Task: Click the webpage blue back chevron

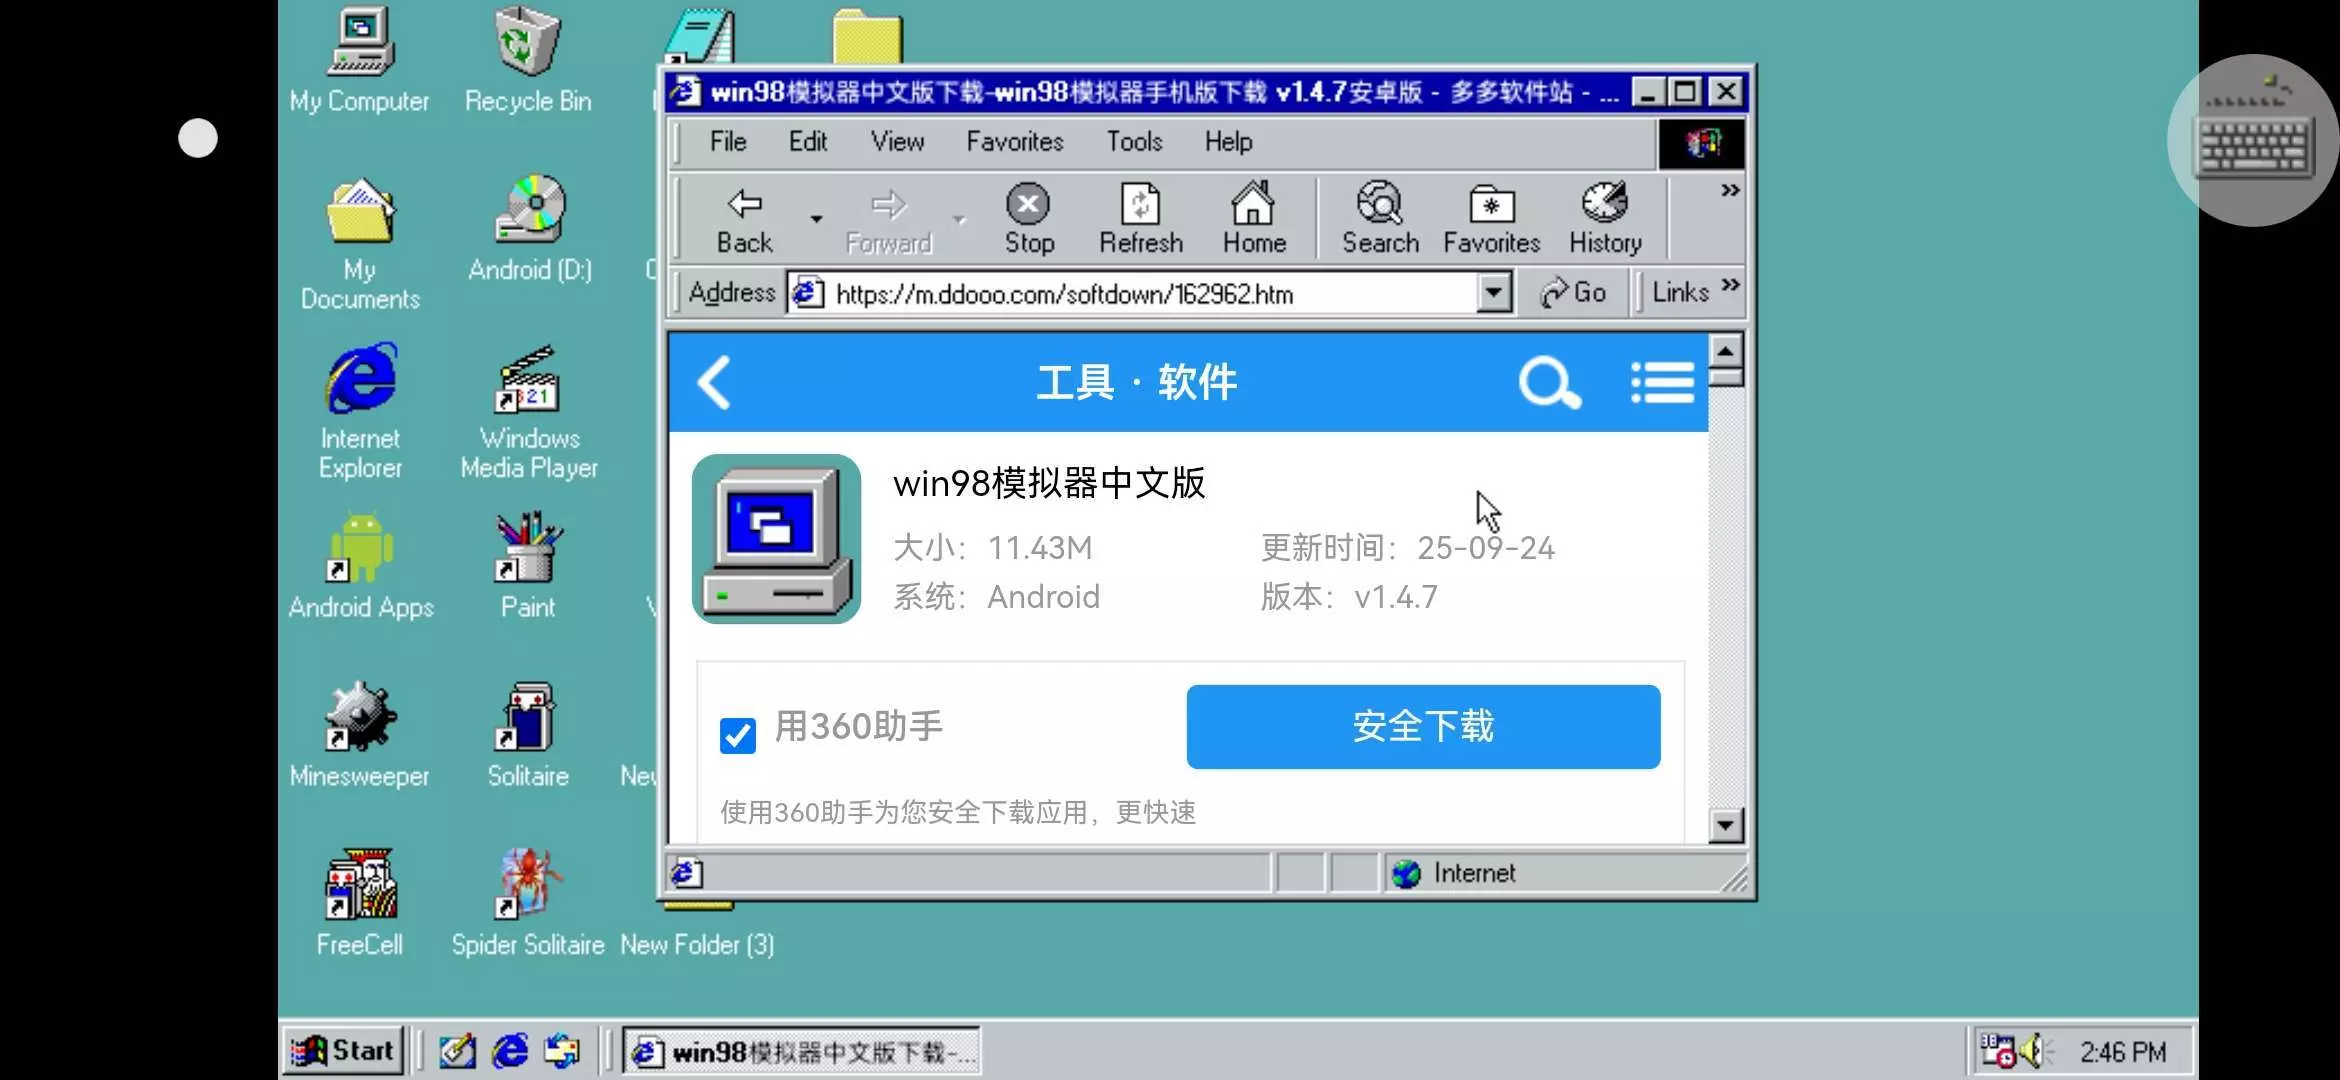Action: 715,383
